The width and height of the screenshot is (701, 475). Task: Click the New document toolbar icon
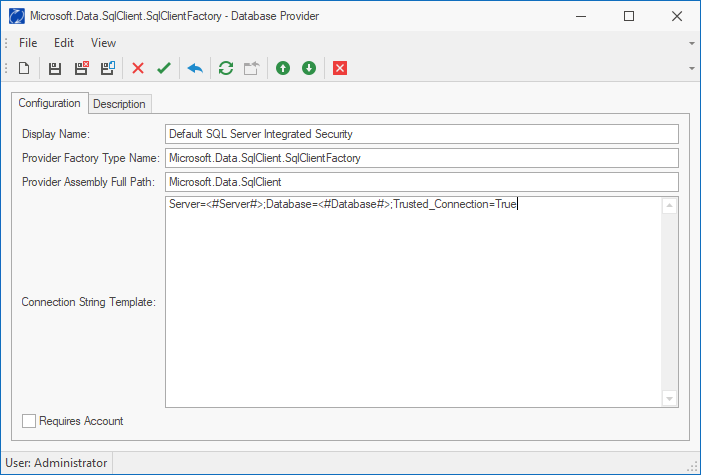(x=24, y=68)
